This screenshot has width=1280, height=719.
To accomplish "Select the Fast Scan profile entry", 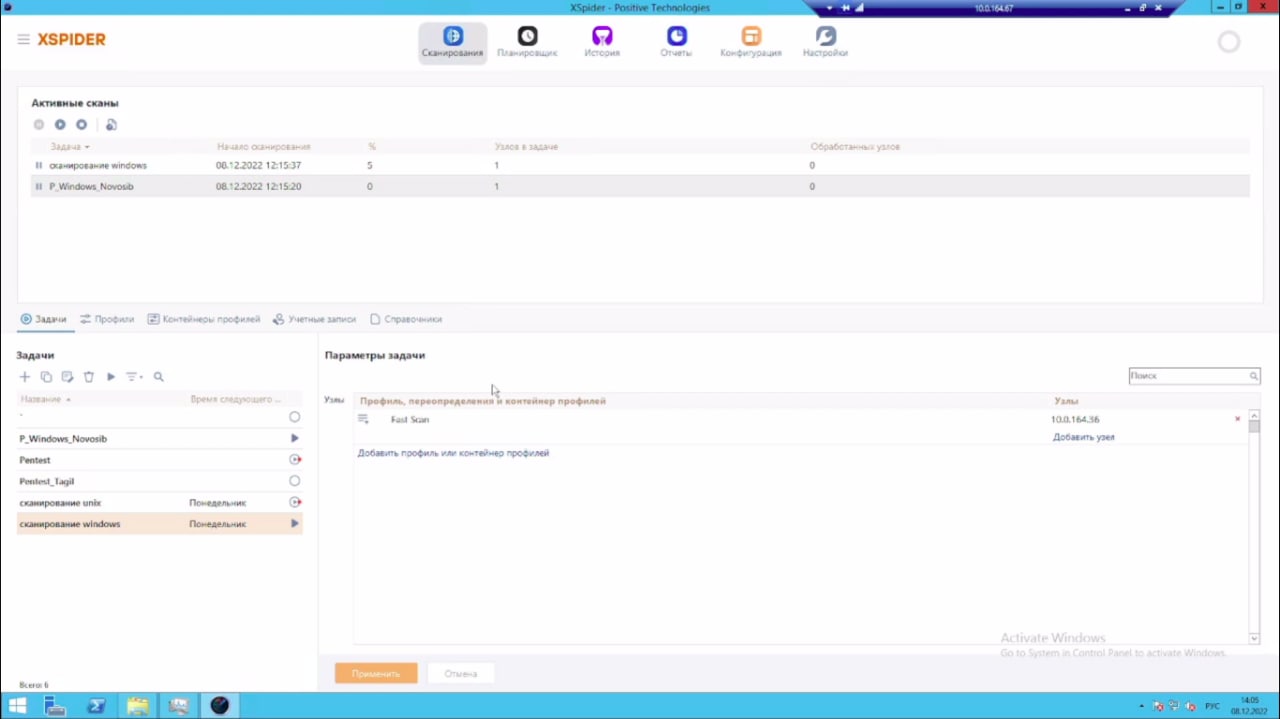I will [x=410, y=420].
